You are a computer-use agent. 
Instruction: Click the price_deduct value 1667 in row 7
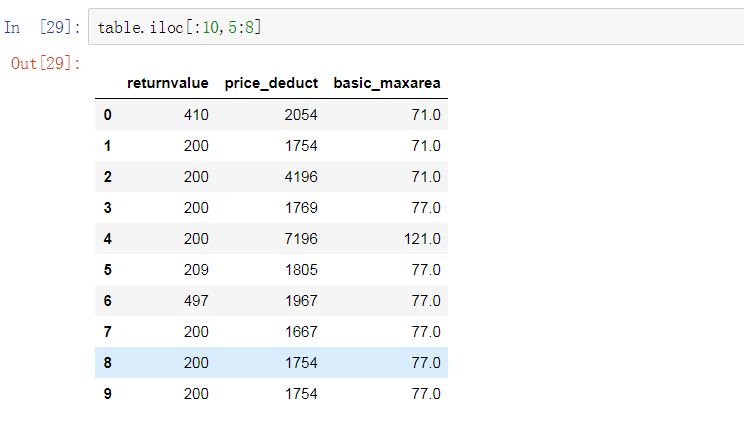click(x=300, y=332)
